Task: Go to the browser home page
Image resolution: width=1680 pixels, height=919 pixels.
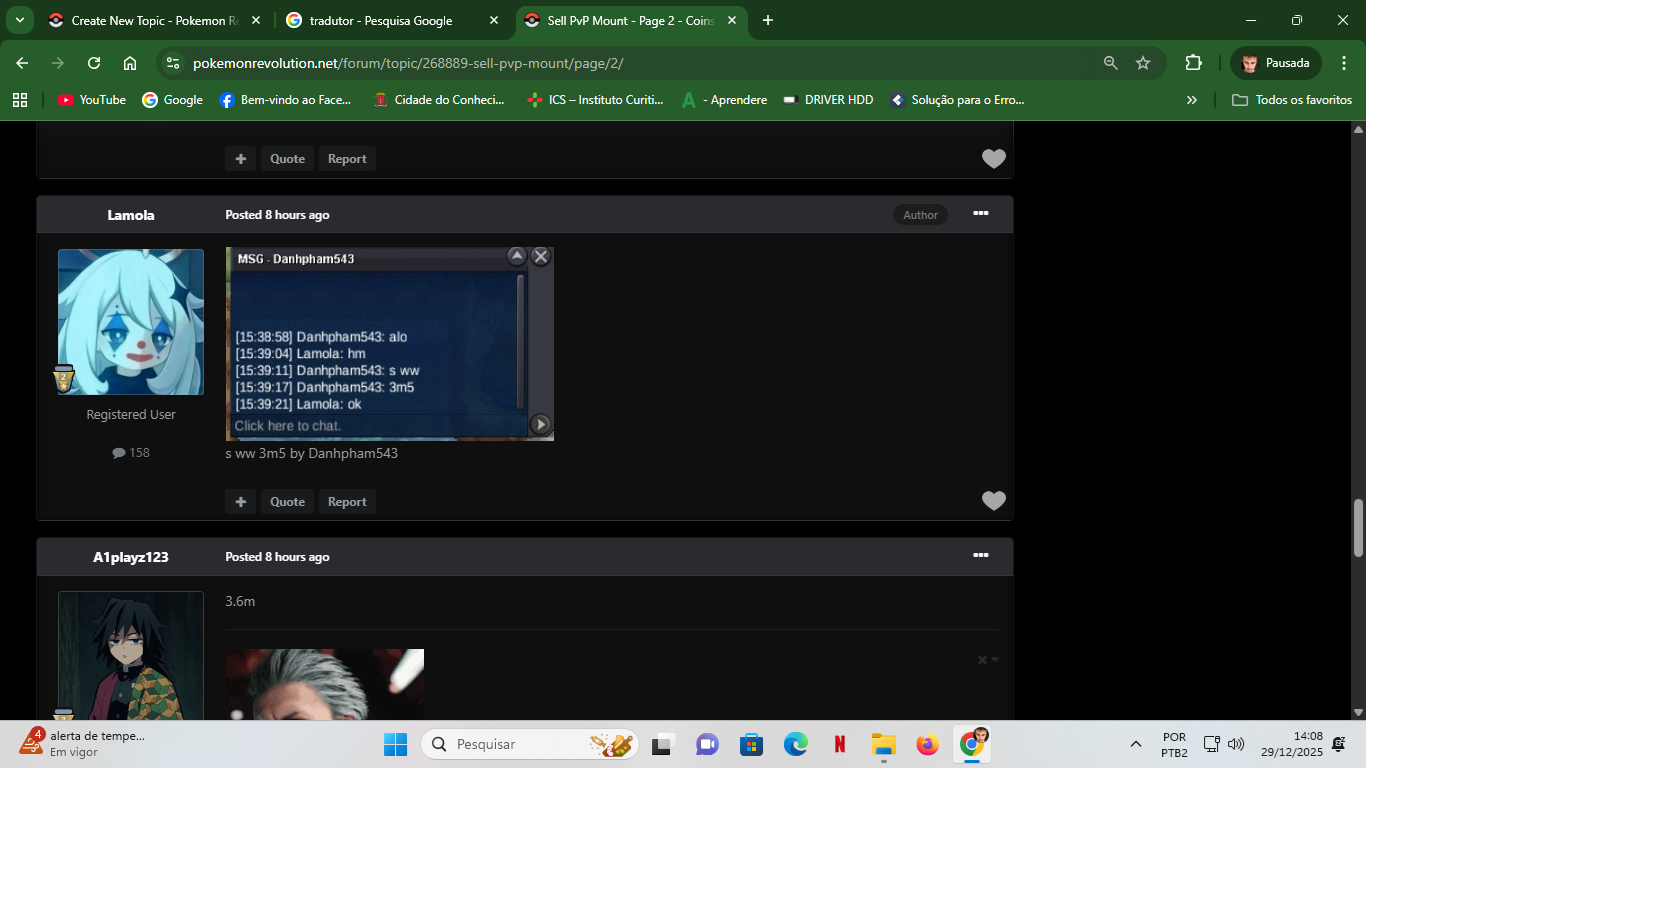Action: coord(130,63)
